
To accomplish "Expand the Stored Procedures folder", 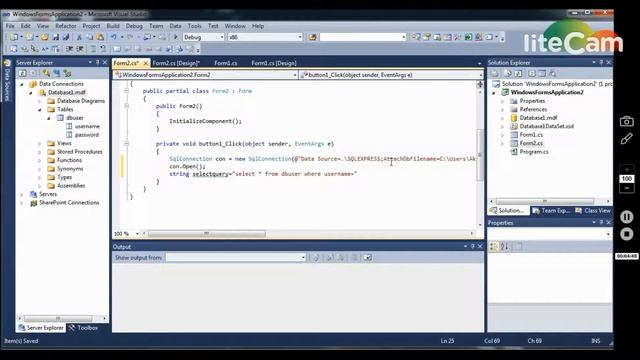I will (x=40, y=152).
